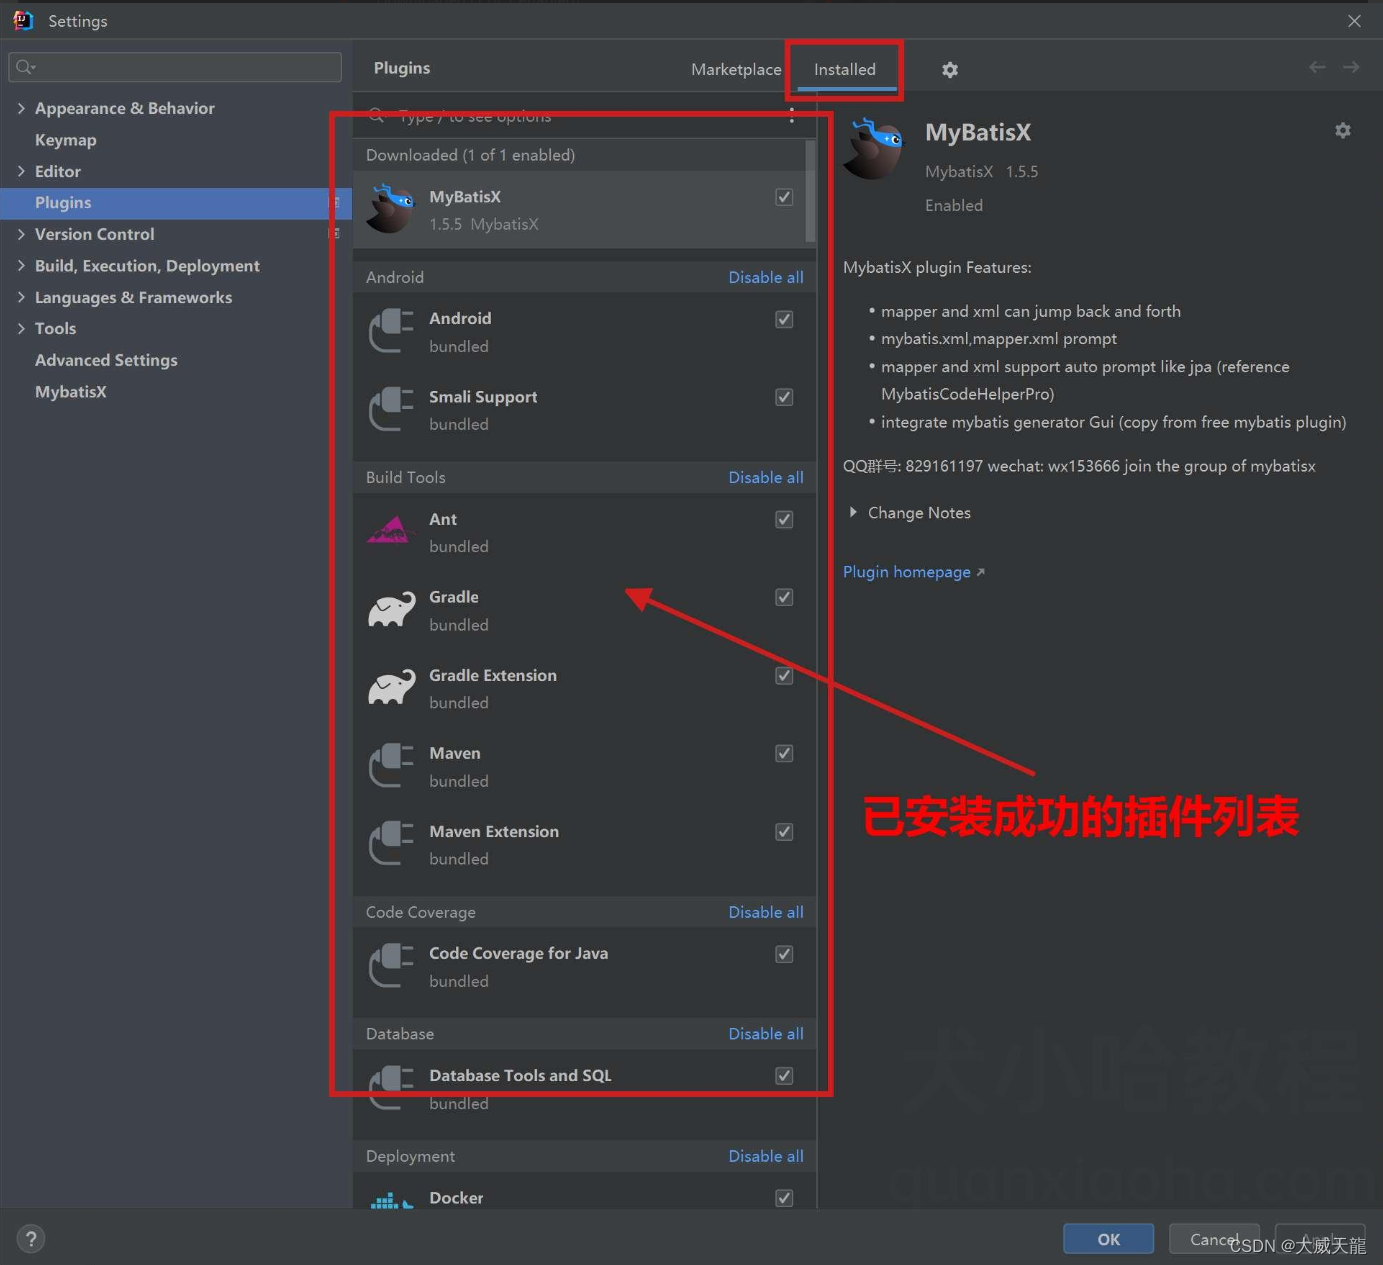Click the plugin list scrollbar
The image size is (1383, 1265).
click(811, 192)
